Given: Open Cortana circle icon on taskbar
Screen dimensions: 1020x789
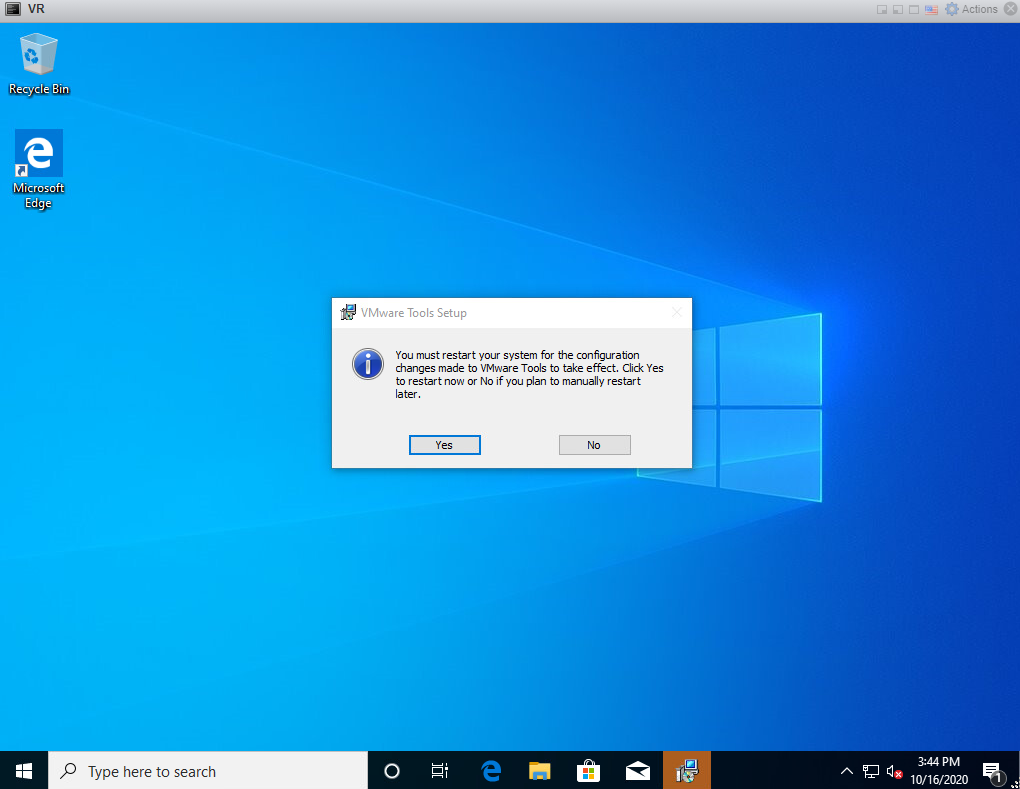Looking at the screenshot, I should [x=392, y=771].
